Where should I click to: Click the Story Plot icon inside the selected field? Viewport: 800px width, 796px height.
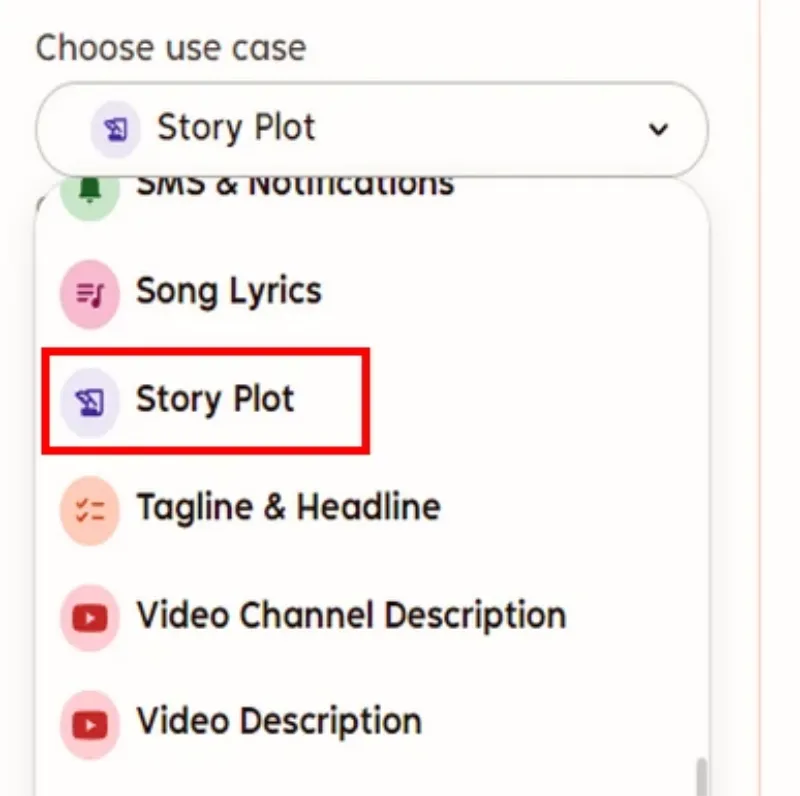pos(115,129)
